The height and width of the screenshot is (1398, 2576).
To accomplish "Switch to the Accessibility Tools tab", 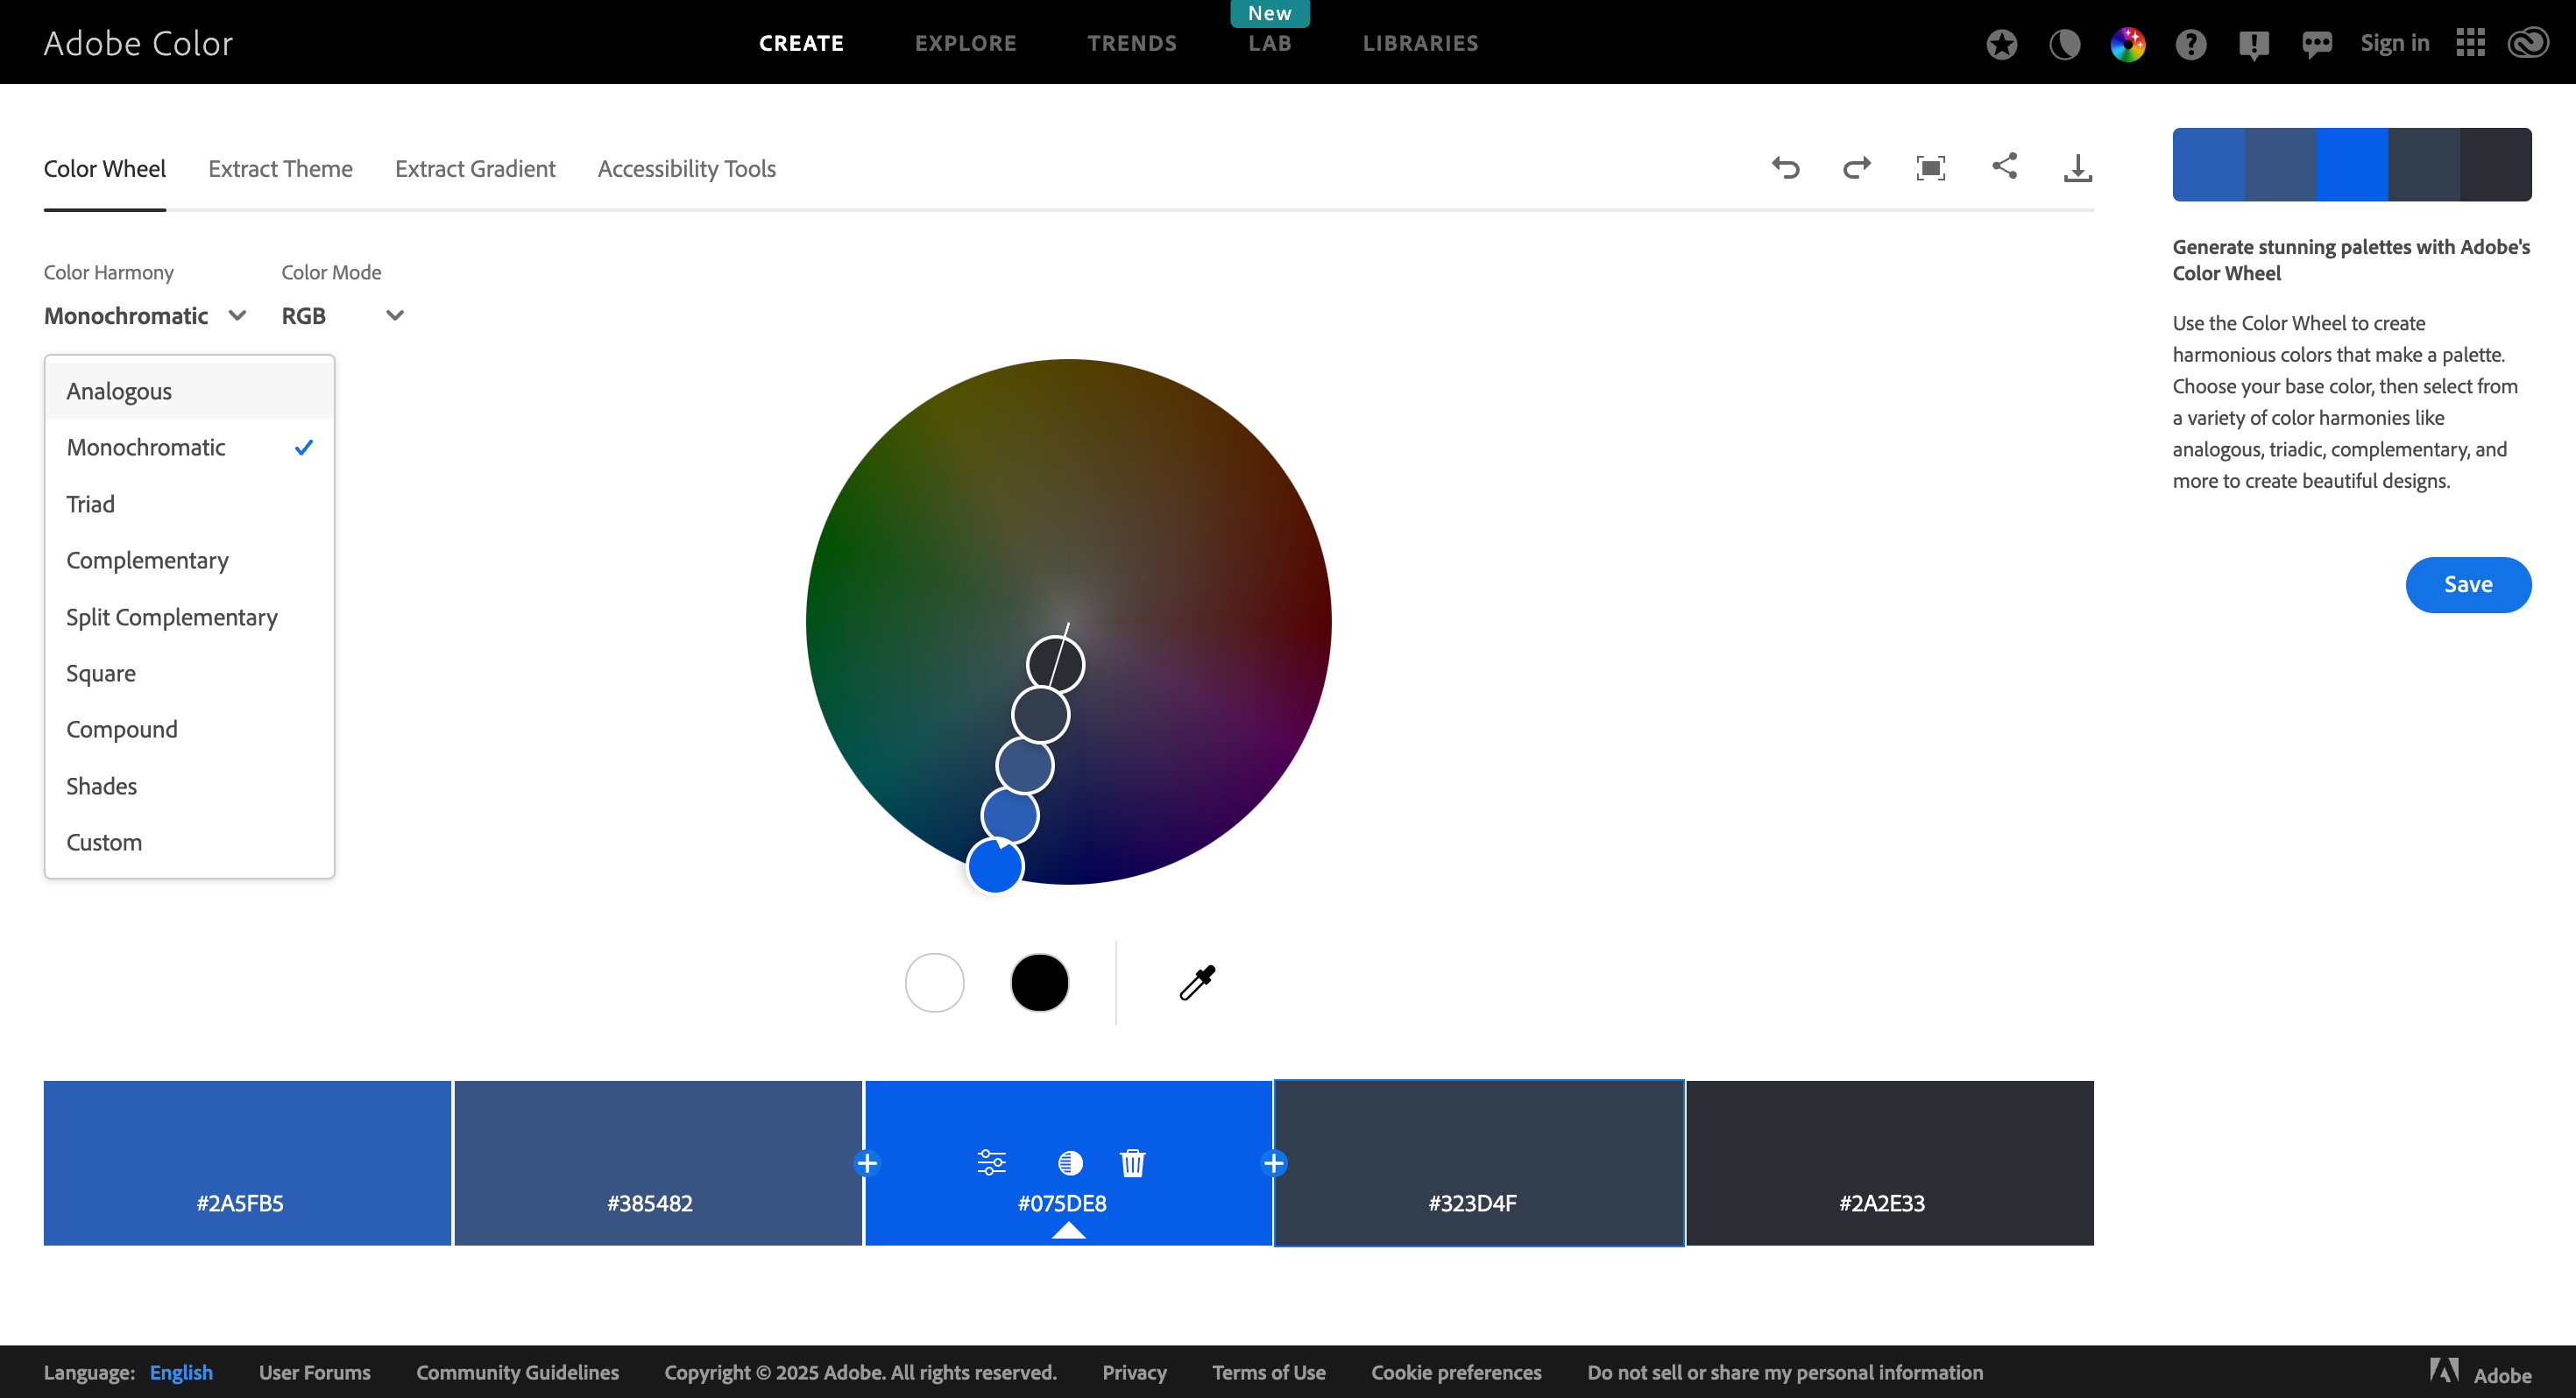I will pos(687,169).
